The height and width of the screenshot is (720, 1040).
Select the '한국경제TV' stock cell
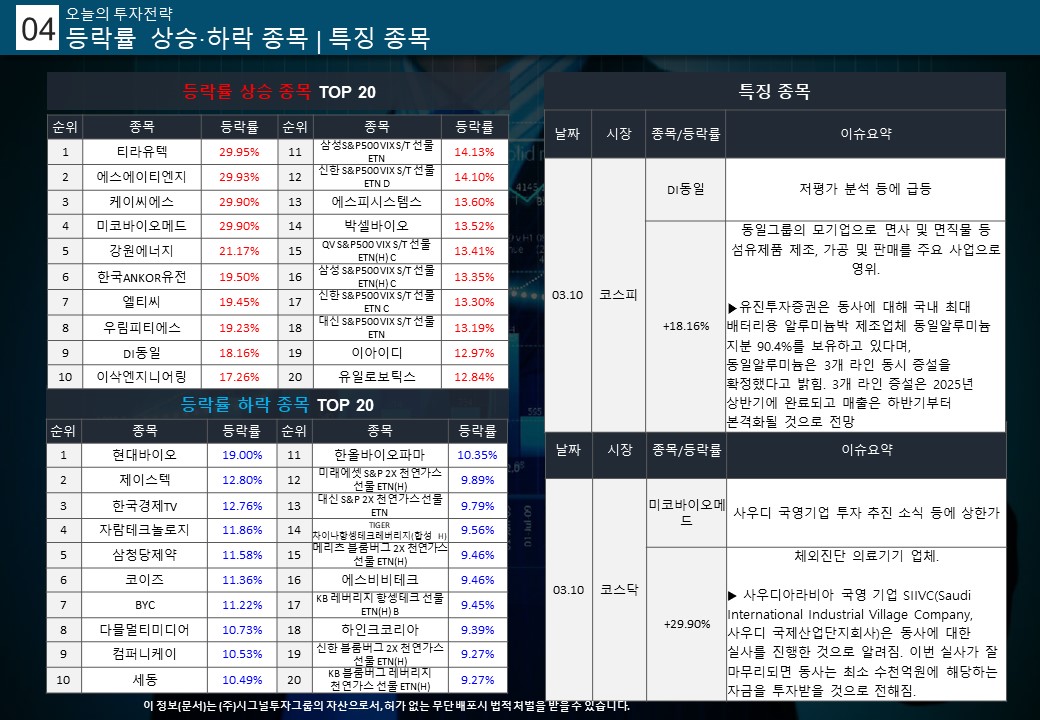(x=144, y=506)
